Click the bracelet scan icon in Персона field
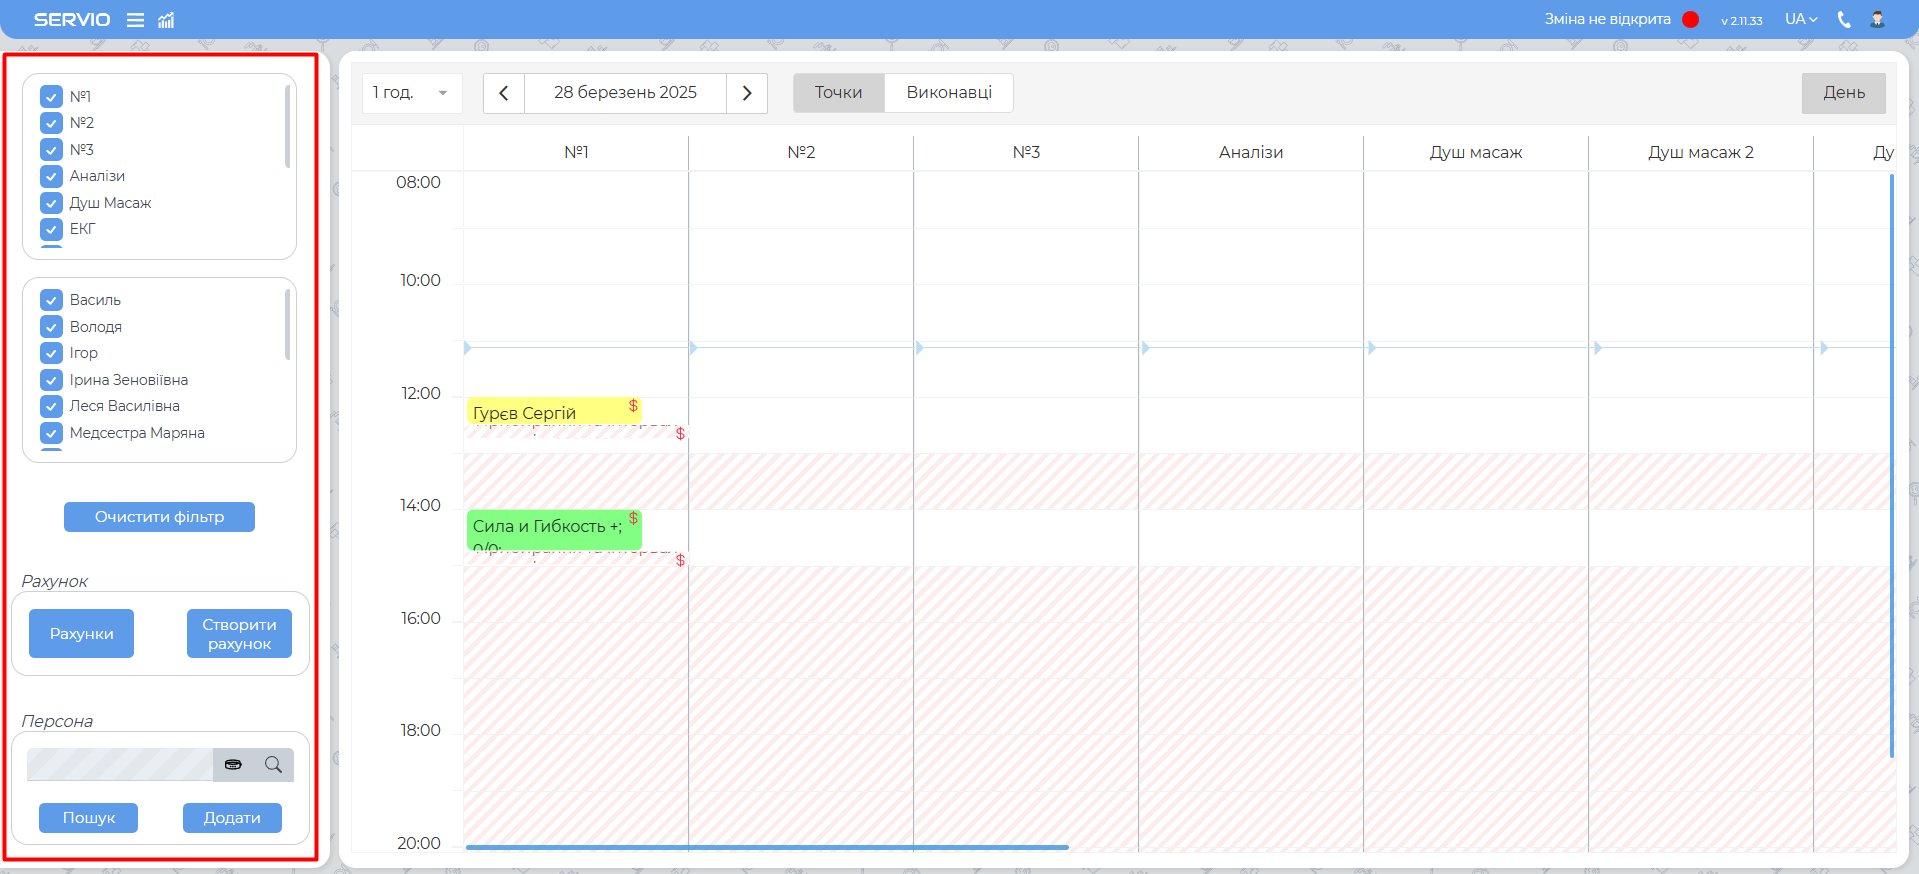1919x874 pixels. (233, 764)
